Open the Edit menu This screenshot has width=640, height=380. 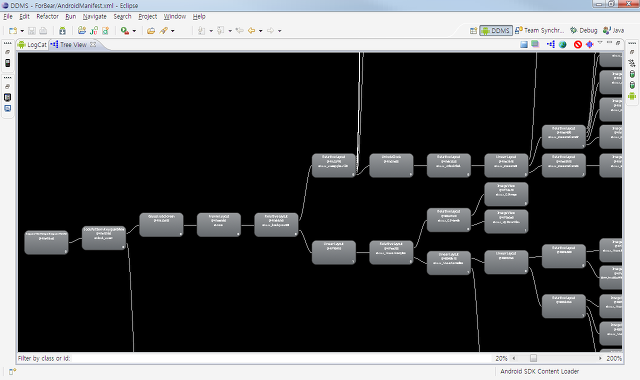[24, 17]
